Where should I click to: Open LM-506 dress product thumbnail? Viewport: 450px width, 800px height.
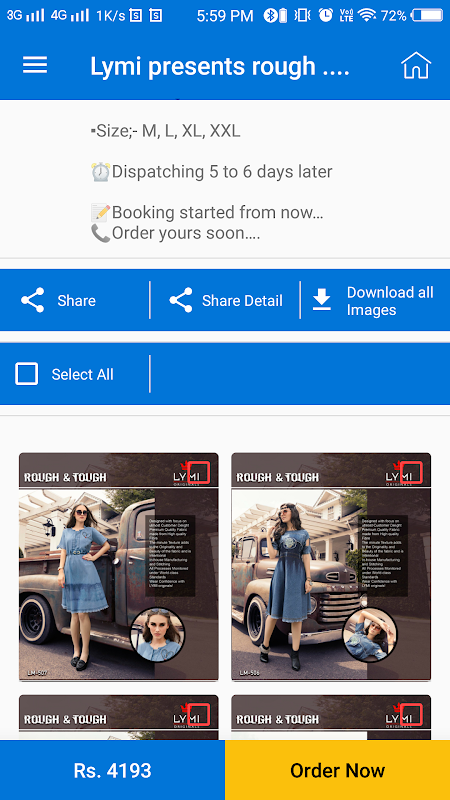pos(331,566)
